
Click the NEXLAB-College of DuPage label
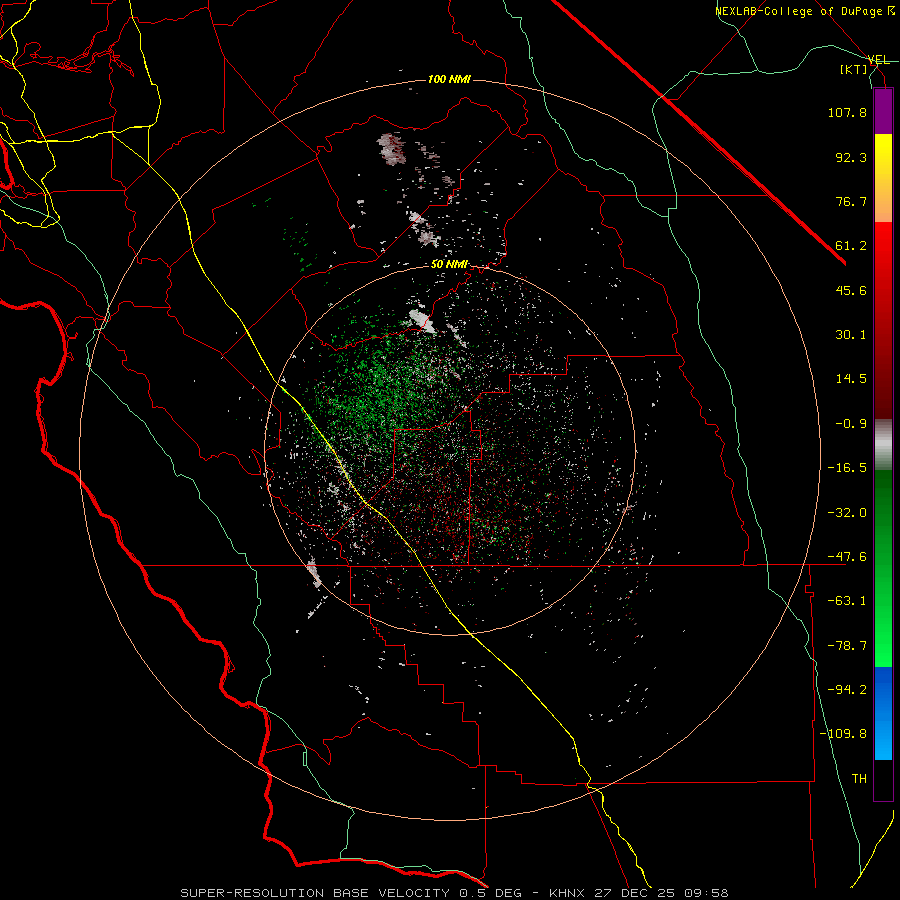[804, 11]
